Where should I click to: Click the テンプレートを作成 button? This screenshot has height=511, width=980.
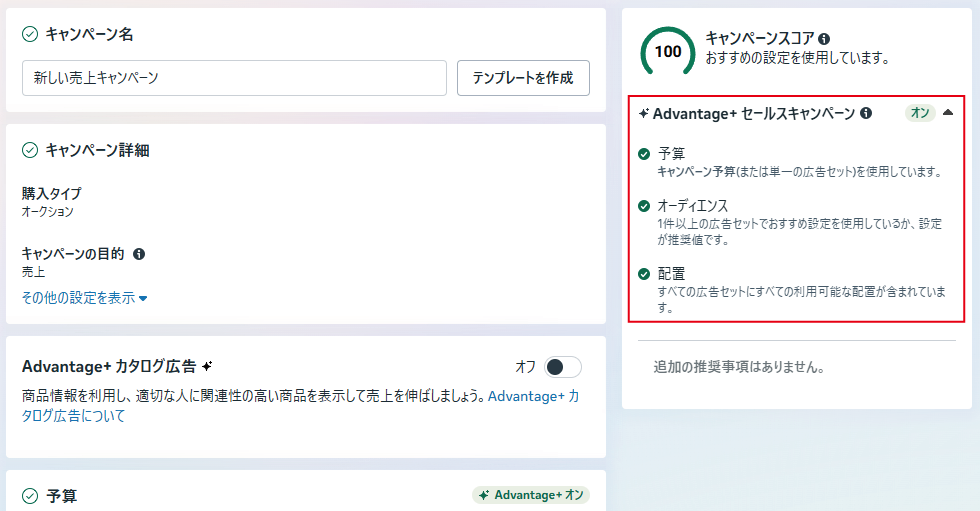[x=523, y=78]
